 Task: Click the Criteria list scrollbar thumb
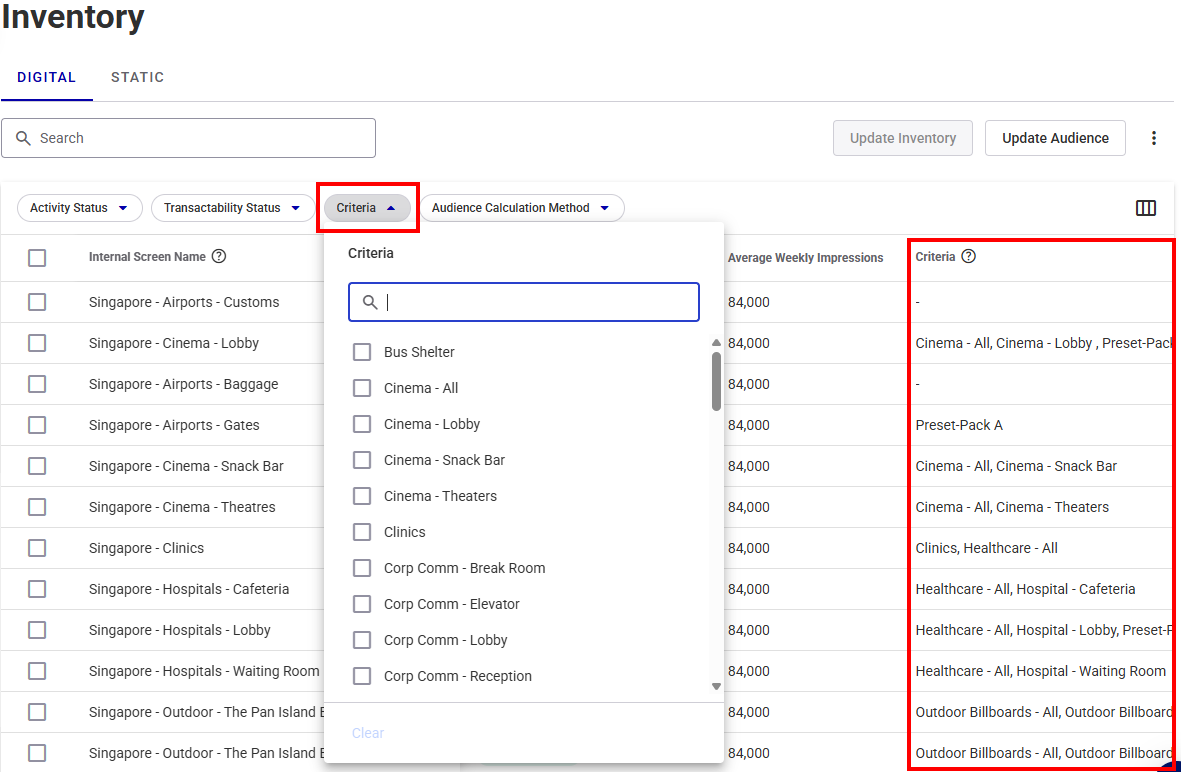click(x=716, y=381)
